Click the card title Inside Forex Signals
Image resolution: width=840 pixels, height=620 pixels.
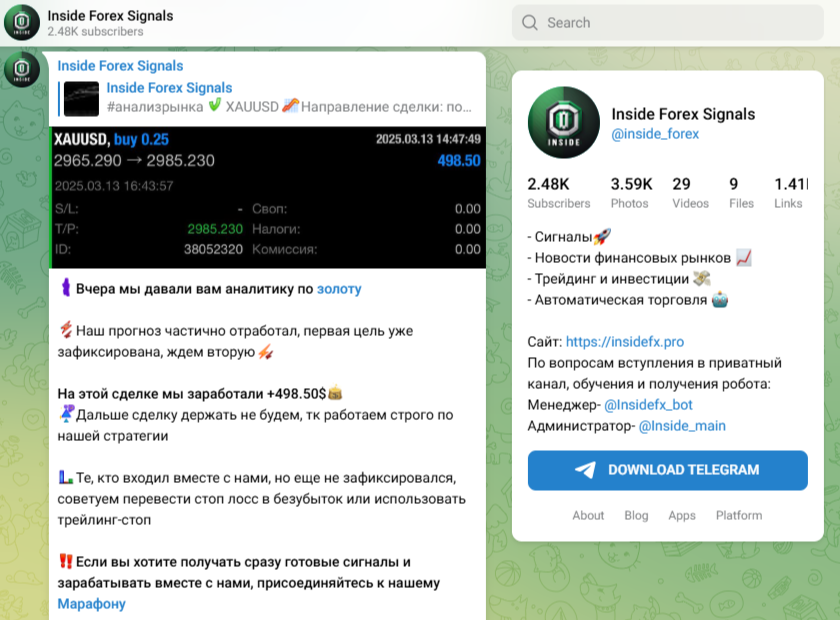click(683, 114)
